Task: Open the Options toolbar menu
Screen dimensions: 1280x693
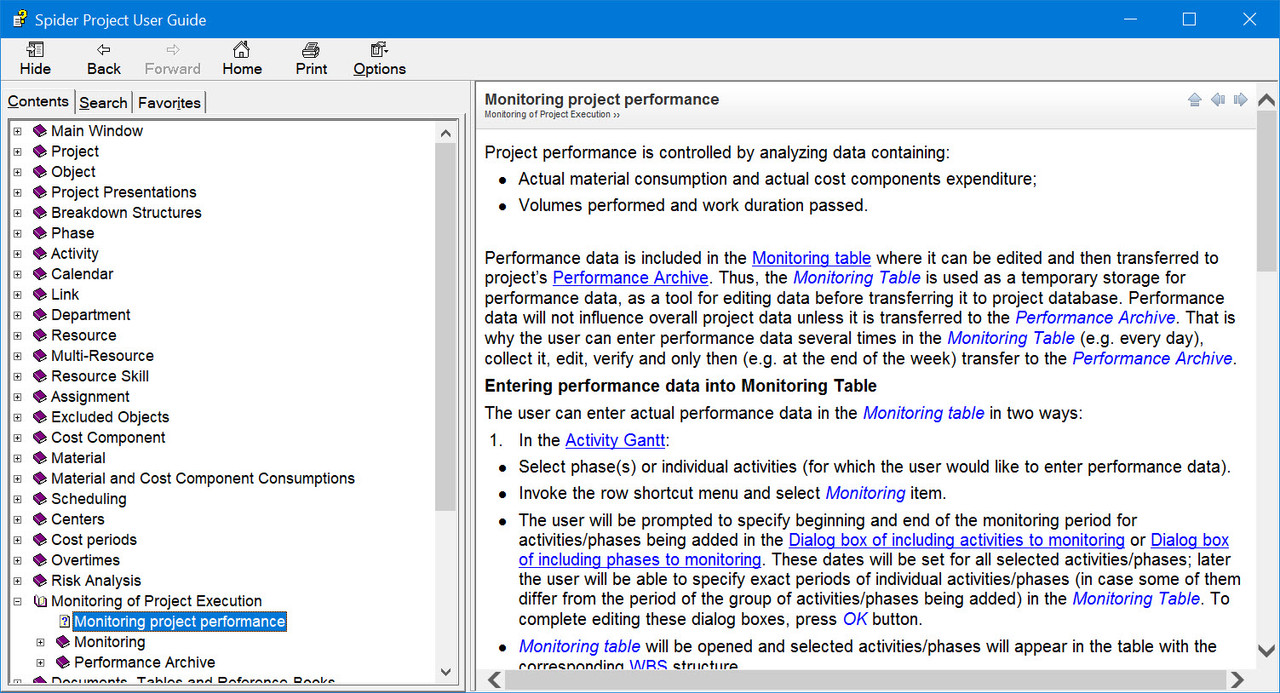Action: coord(379,59)
